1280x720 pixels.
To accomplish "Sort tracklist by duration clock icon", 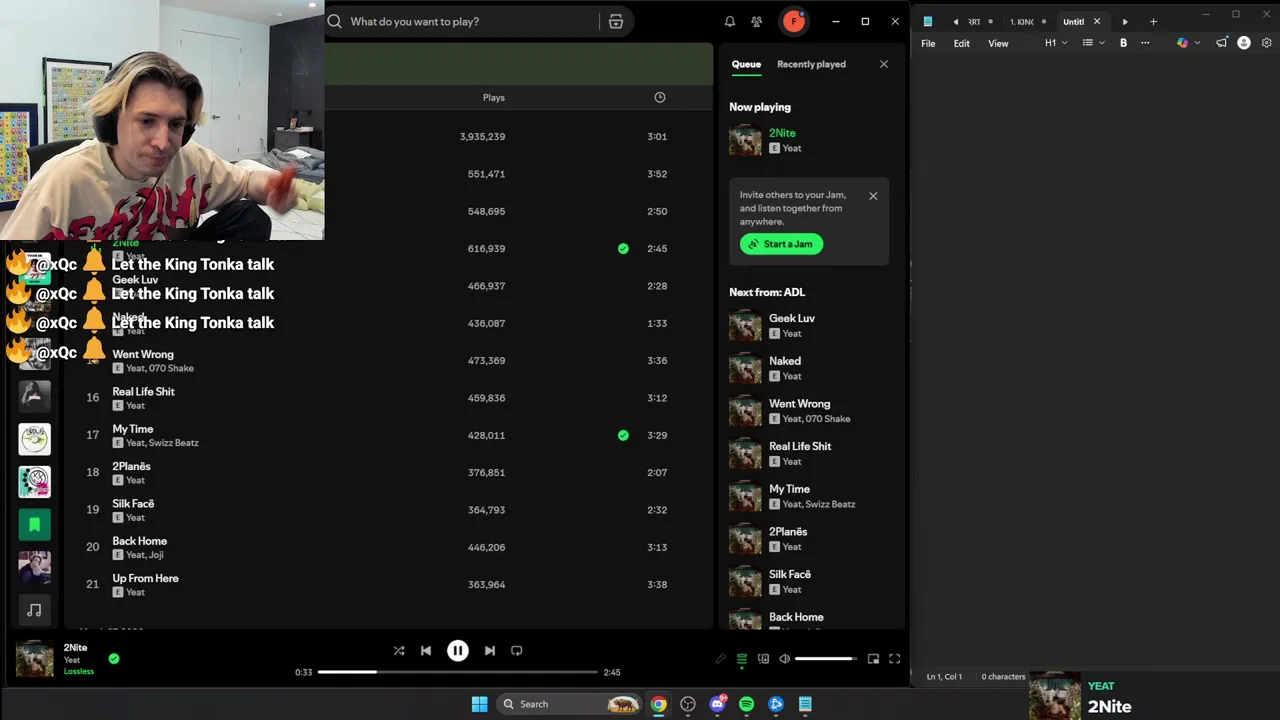I will (659, 97).
